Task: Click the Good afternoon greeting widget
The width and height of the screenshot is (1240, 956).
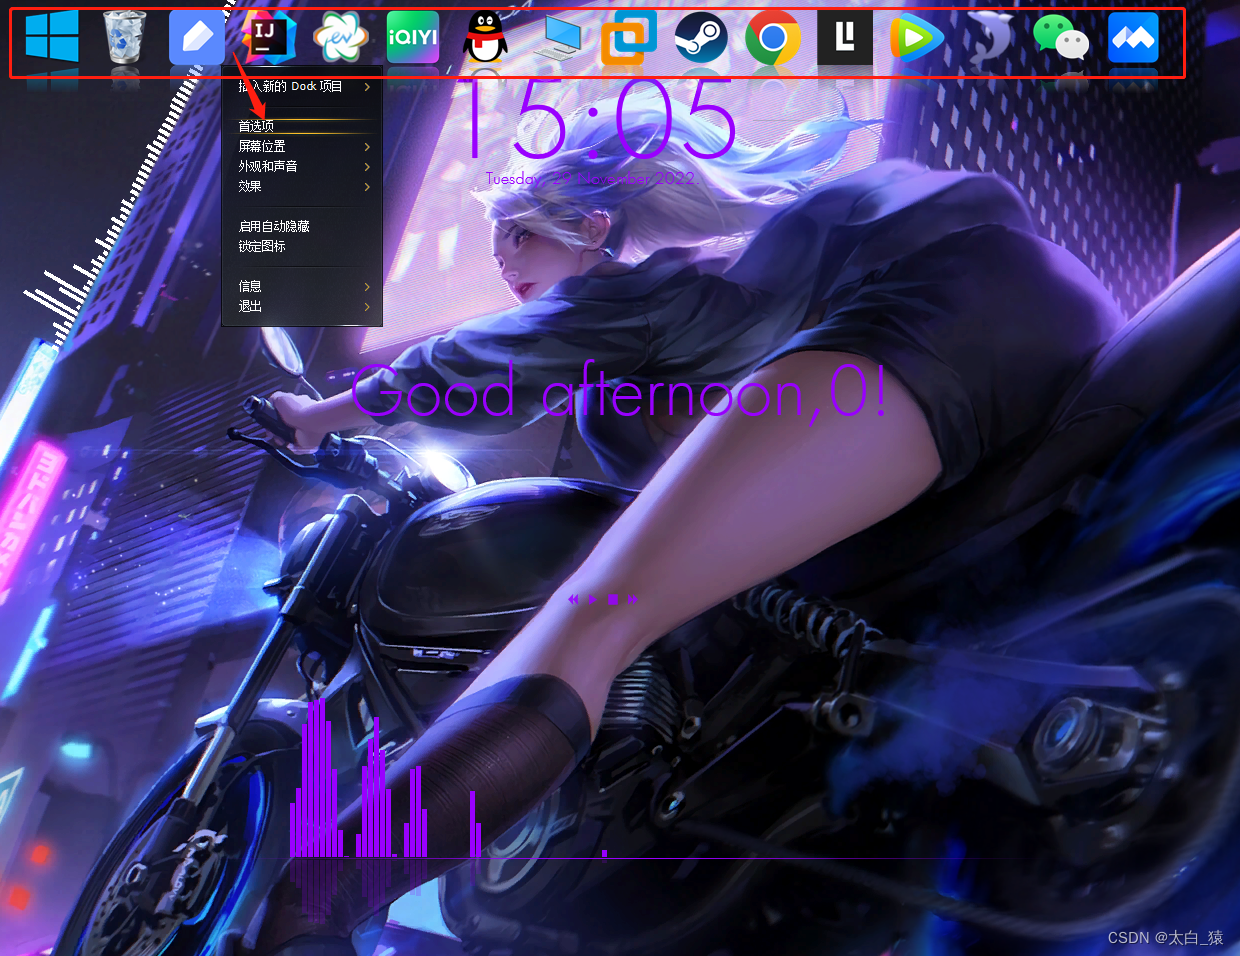Action: pyautogui.click(x=619, y=392)
